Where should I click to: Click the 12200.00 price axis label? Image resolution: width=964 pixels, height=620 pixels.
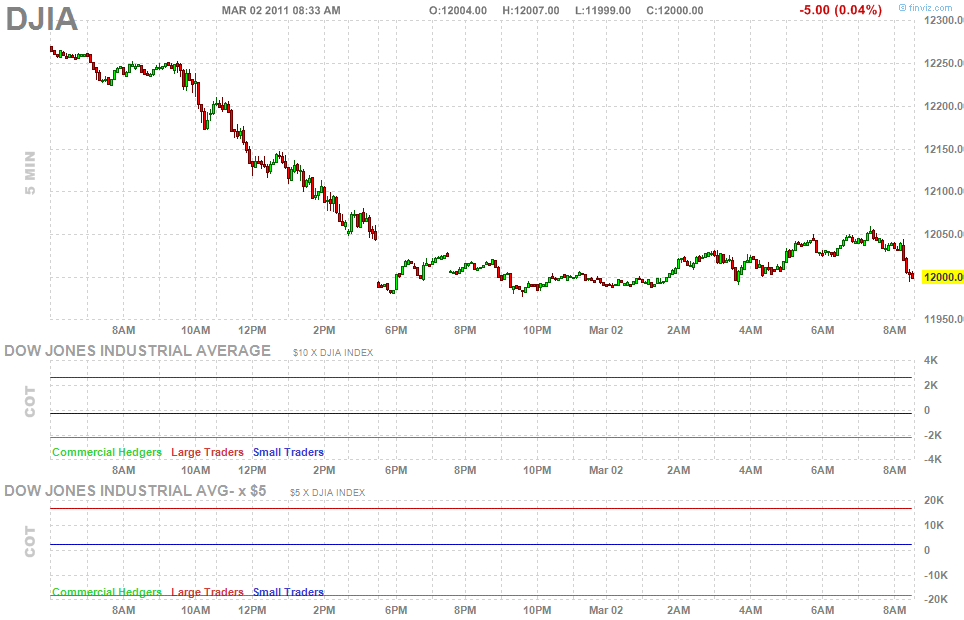(944, 106)
